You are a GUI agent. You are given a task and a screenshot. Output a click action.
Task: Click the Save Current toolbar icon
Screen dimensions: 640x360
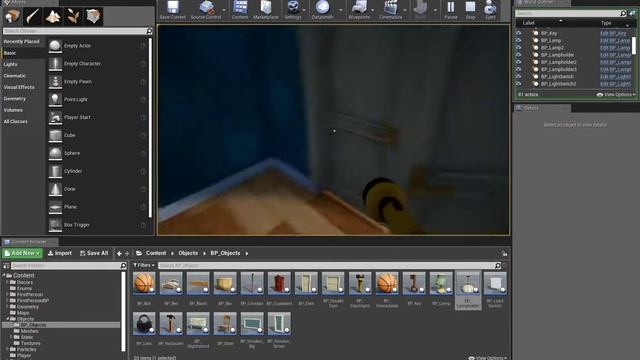point(173,7)
